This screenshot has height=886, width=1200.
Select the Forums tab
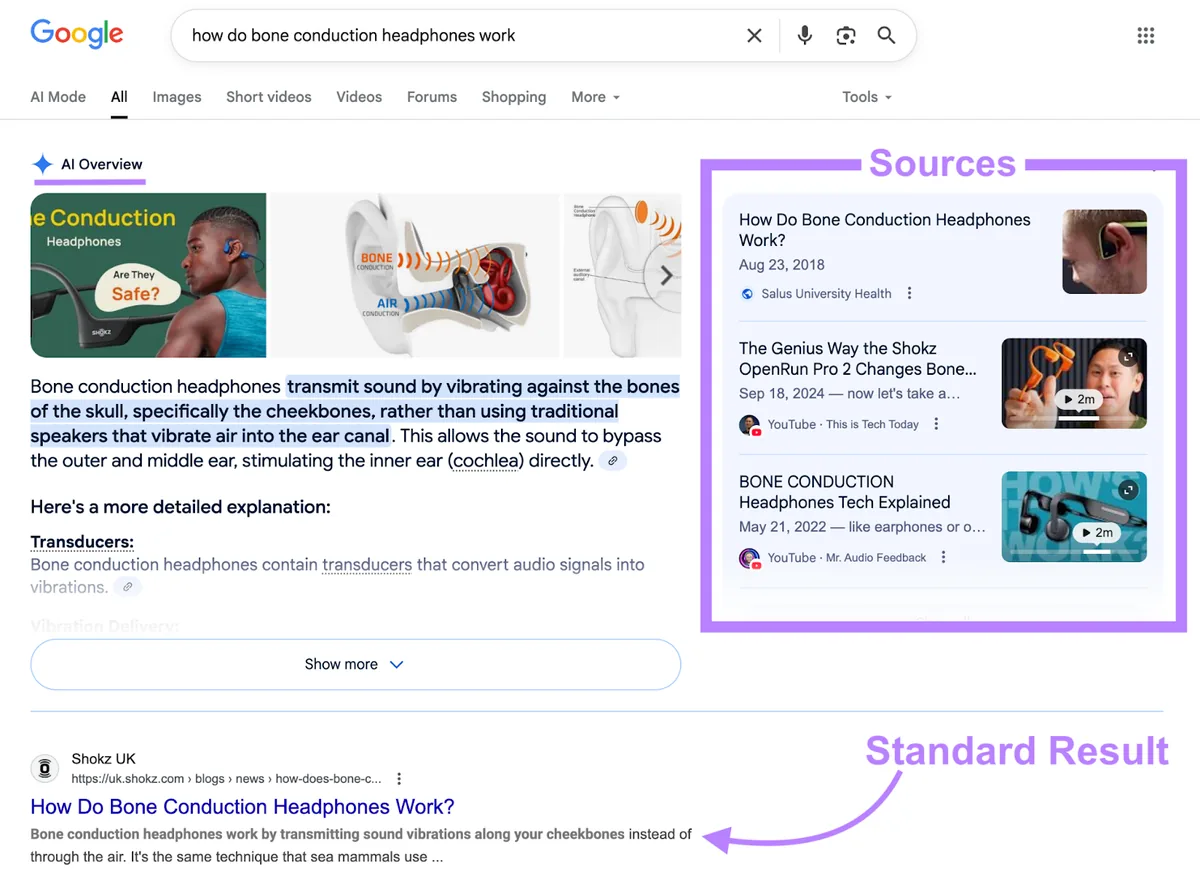pos(432,97)
